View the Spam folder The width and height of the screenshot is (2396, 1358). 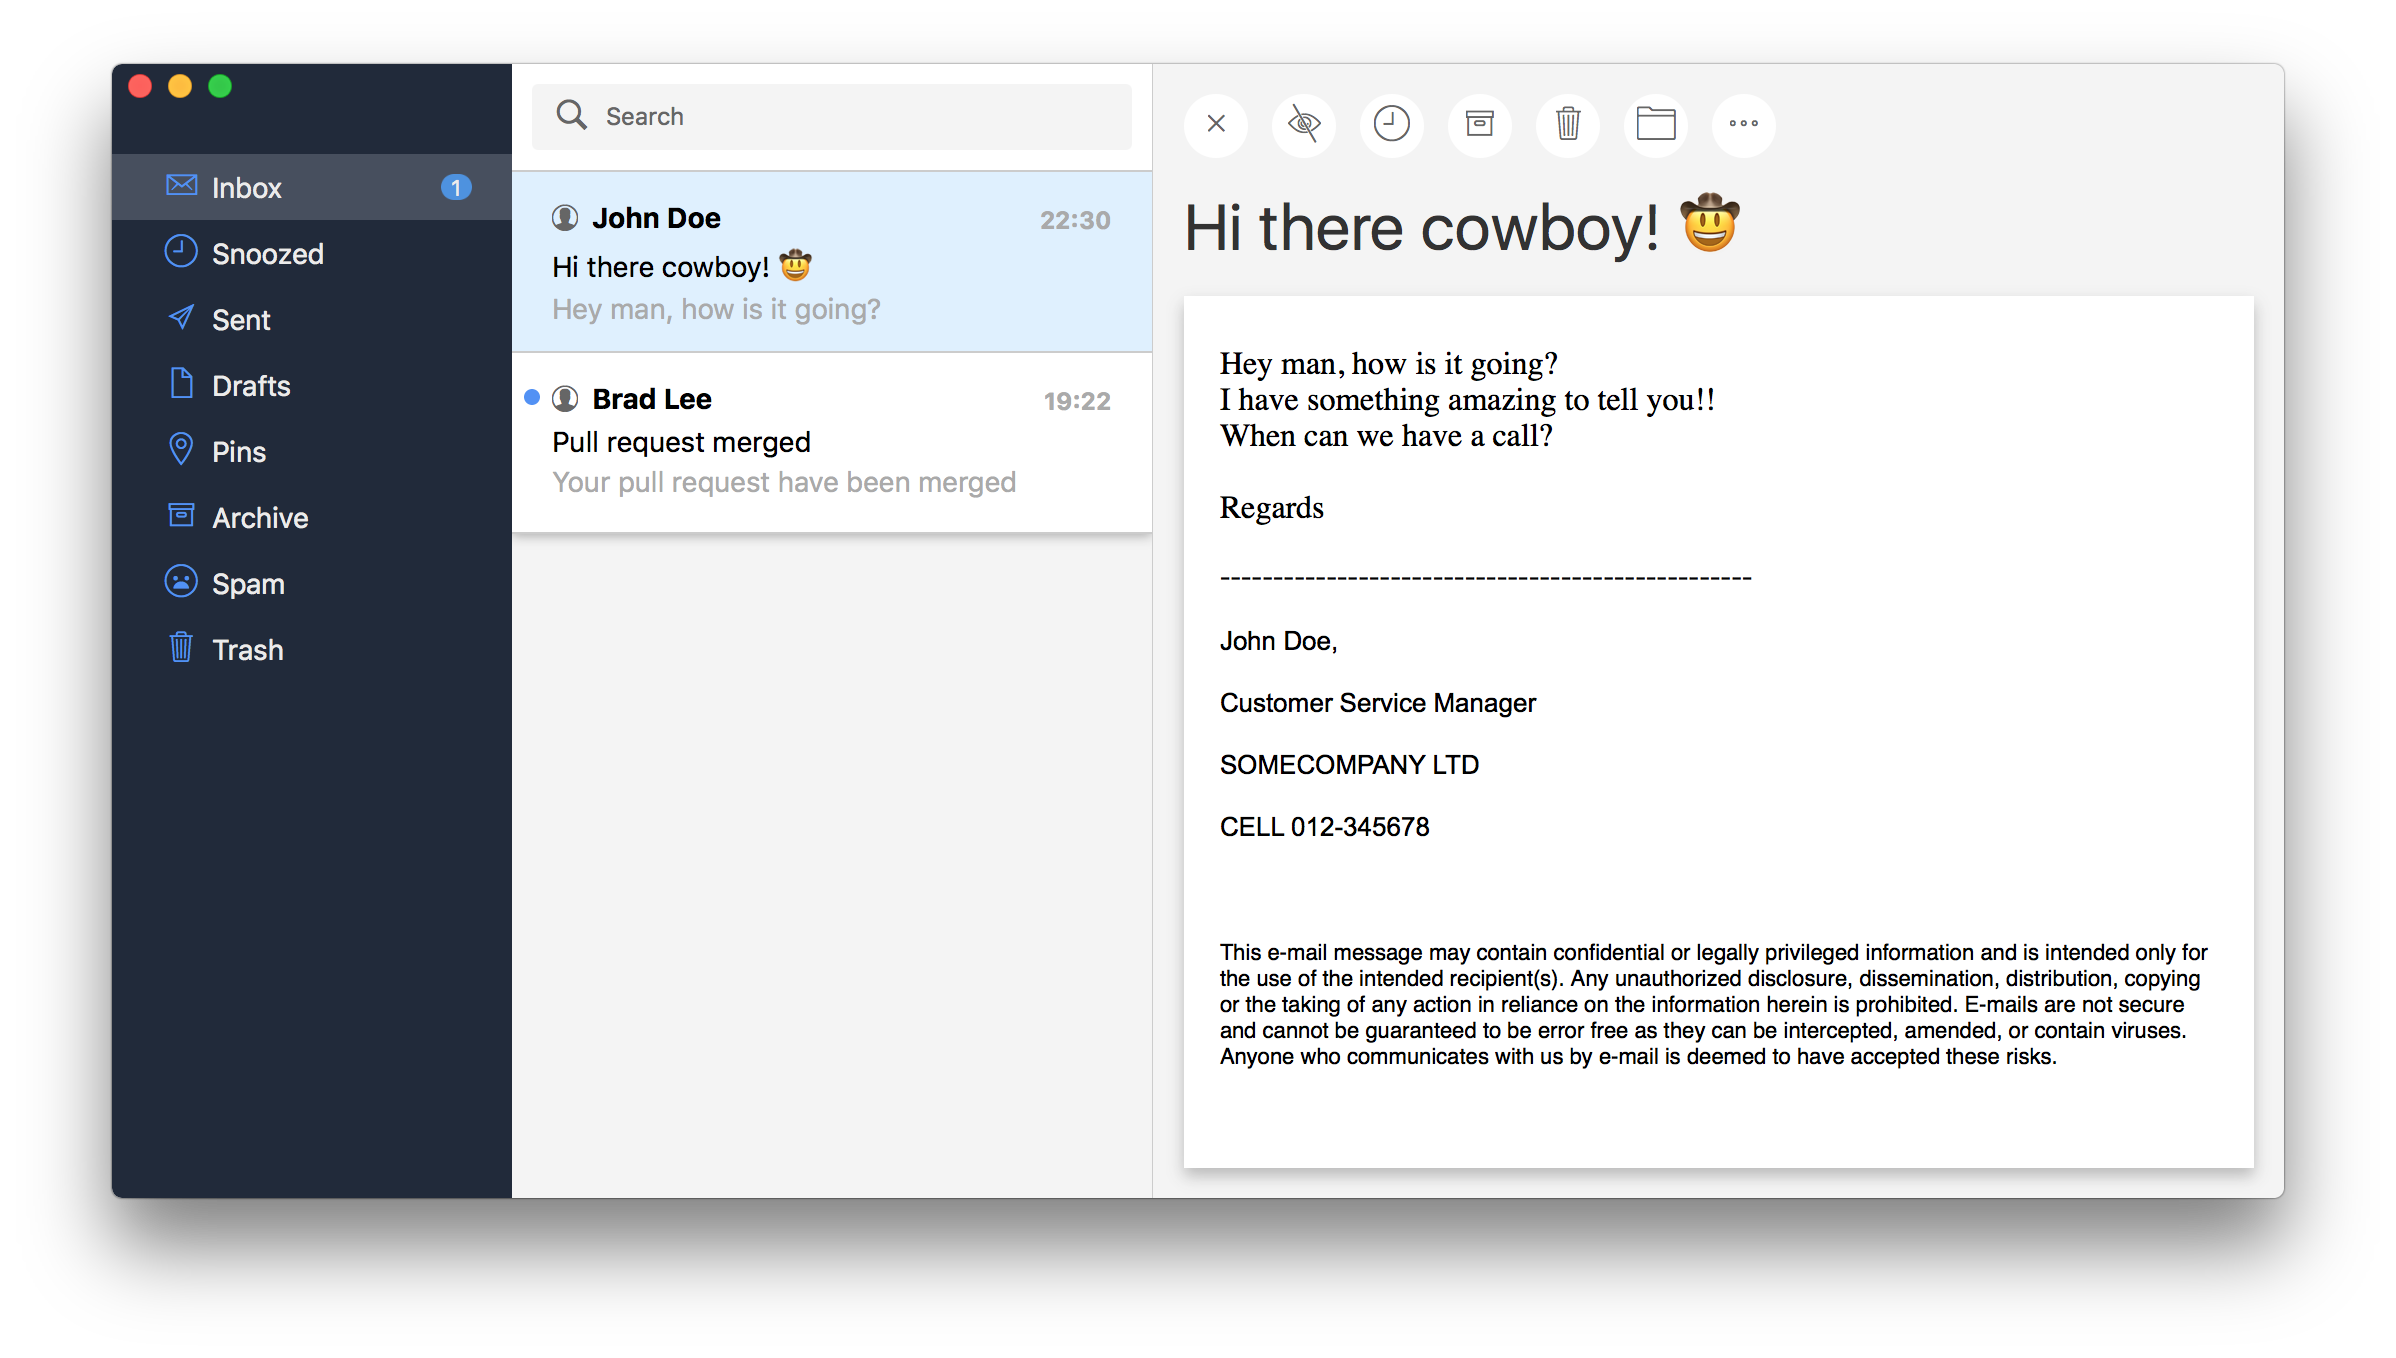tap(248, 584)
